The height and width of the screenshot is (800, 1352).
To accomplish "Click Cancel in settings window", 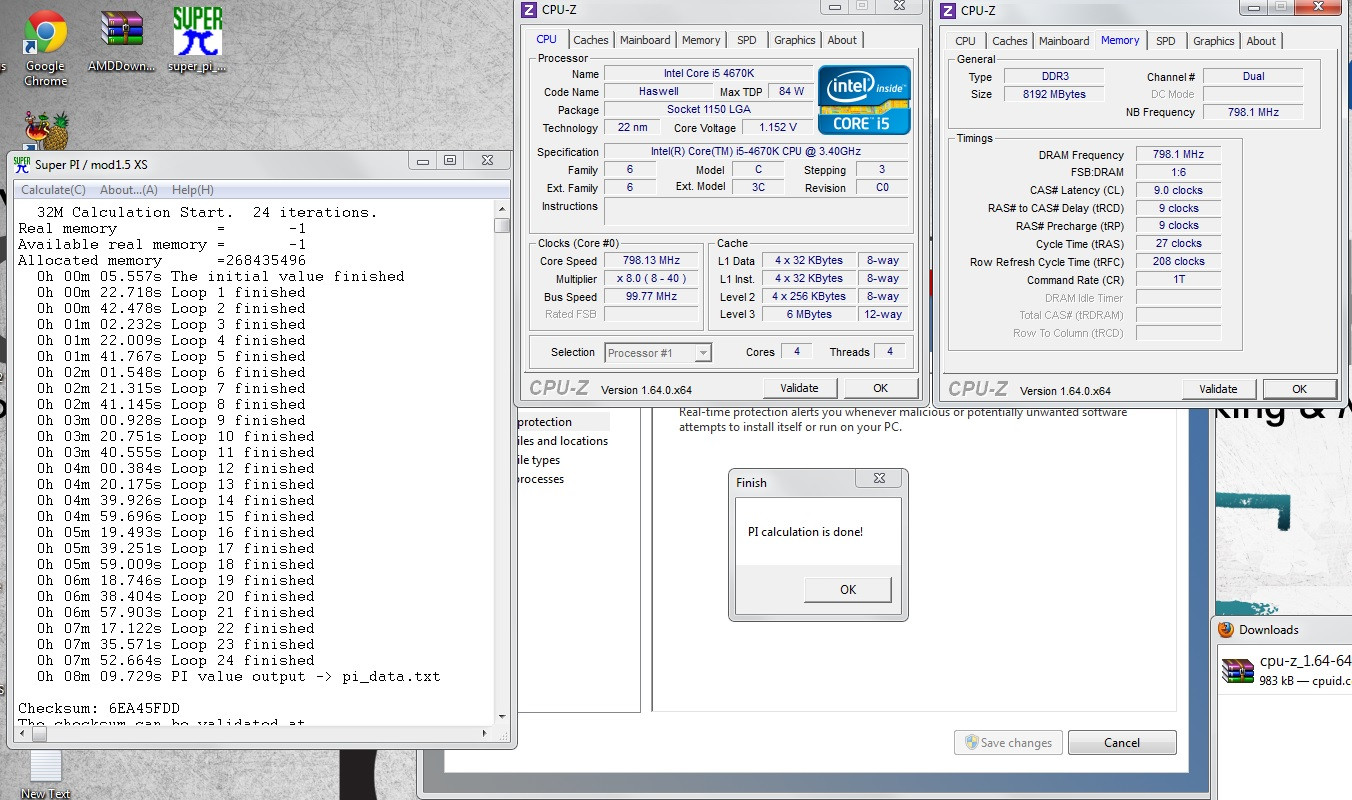I will (x=1122, y=742).
